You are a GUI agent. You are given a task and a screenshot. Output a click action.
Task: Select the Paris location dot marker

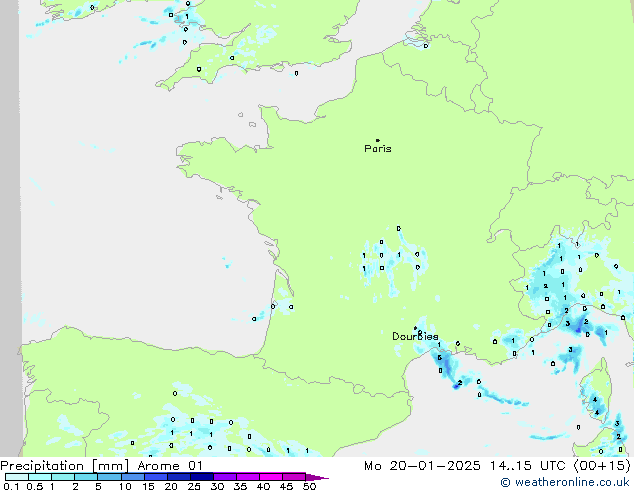tap(378, 140)
